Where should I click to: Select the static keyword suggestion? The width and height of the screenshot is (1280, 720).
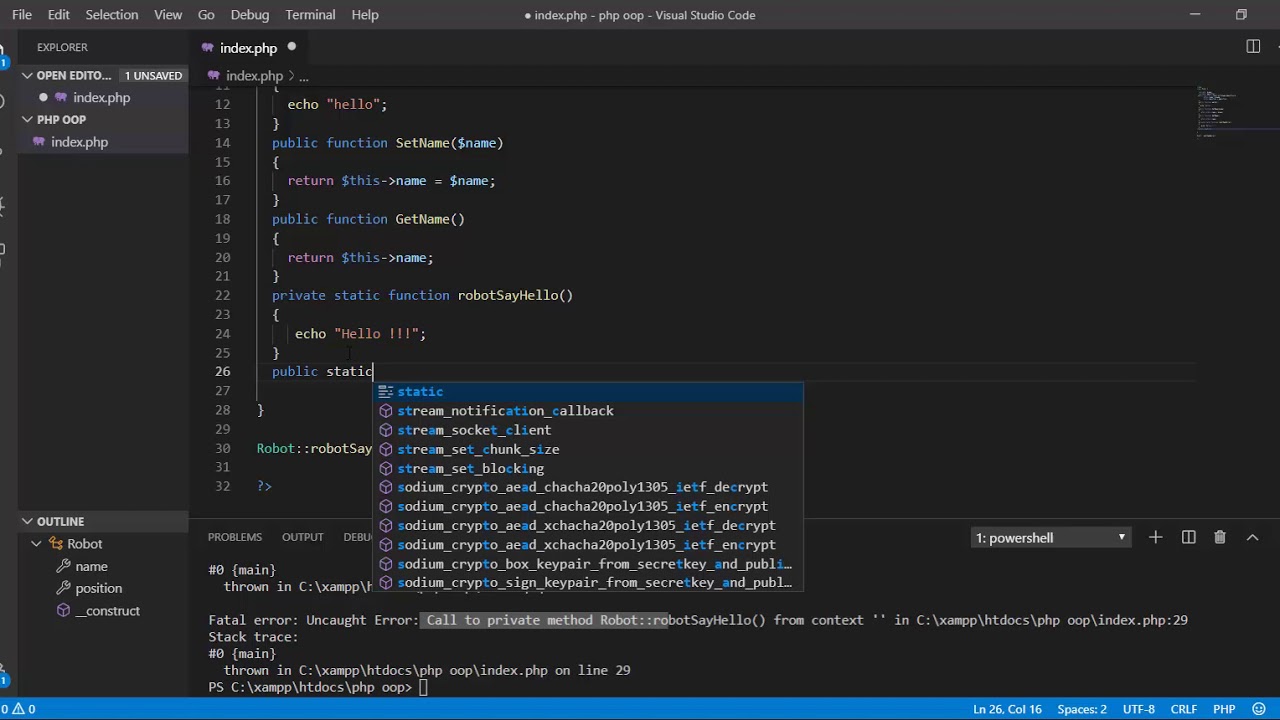[589, 392]
